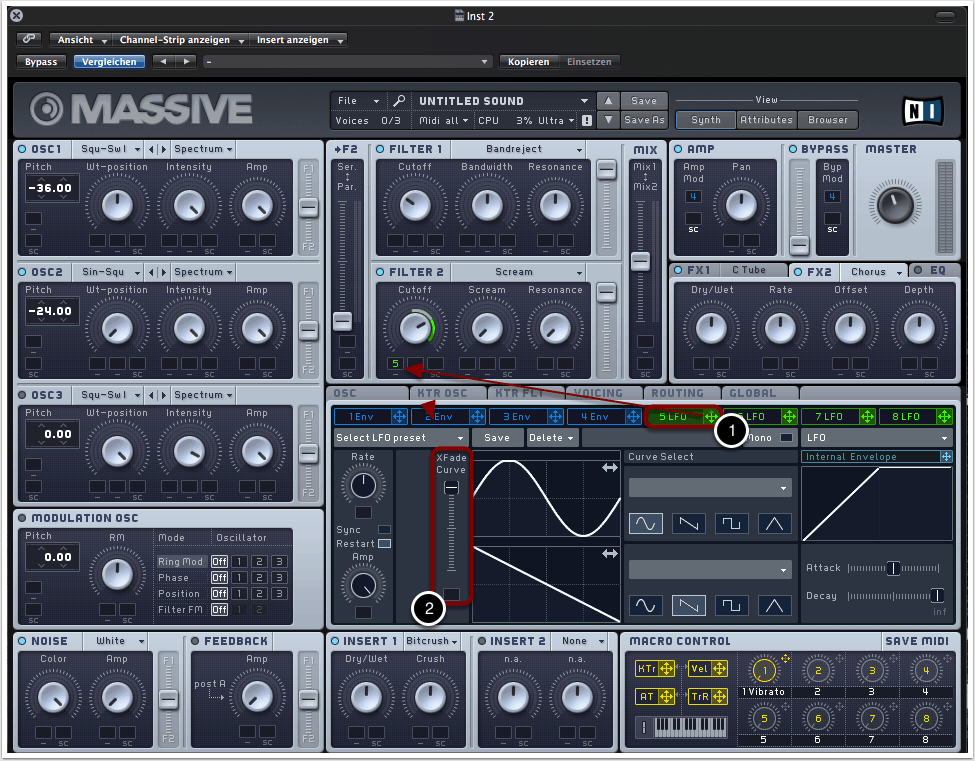The image size is (975, 761).
Task: Click the XFade Curve slider handle
Action: (451, 487)
